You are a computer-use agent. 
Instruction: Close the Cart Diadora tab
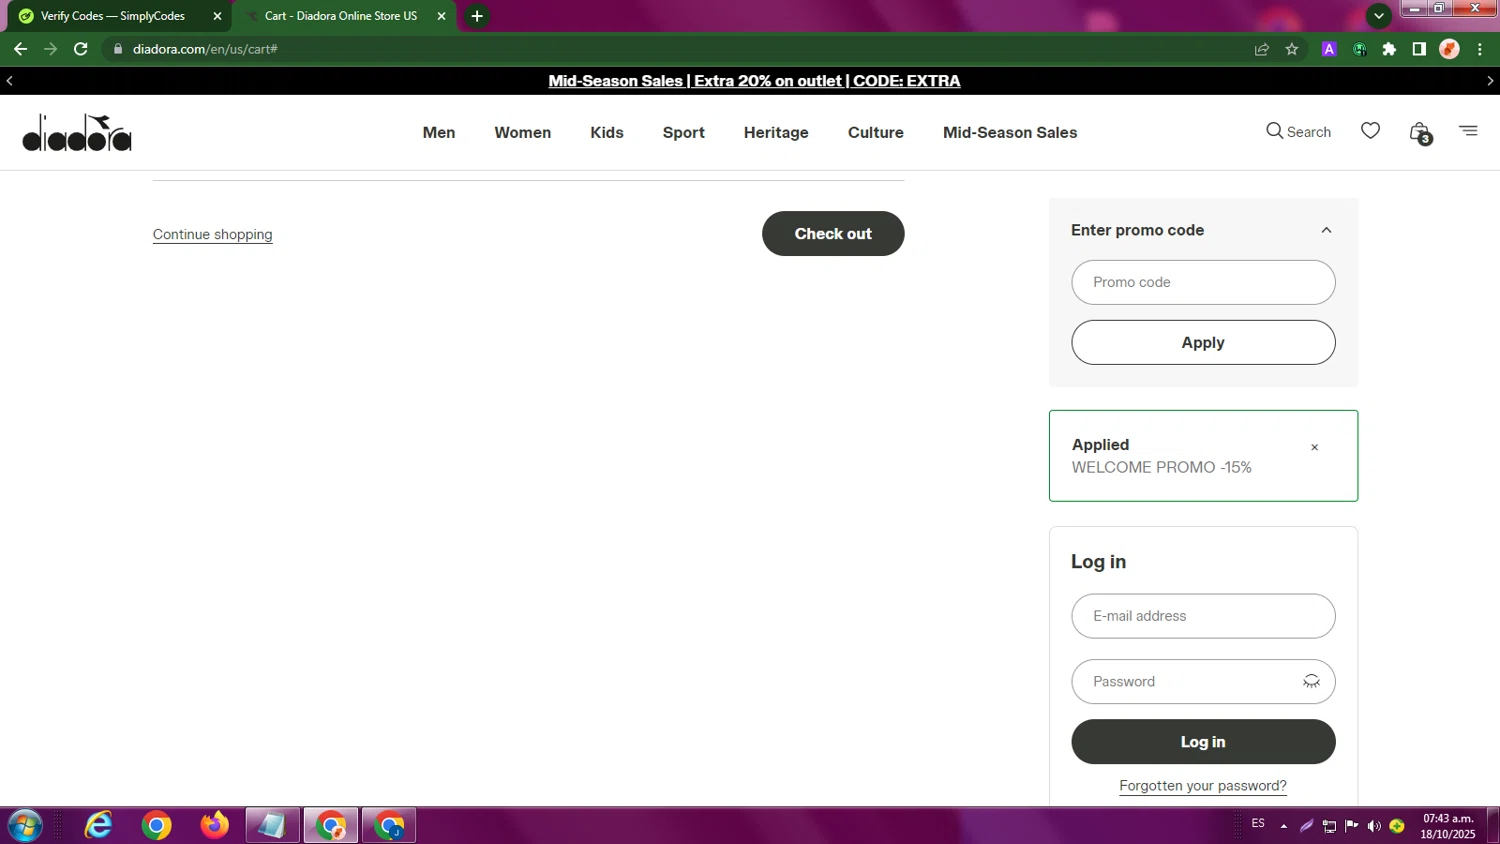(x=441, y=16)
